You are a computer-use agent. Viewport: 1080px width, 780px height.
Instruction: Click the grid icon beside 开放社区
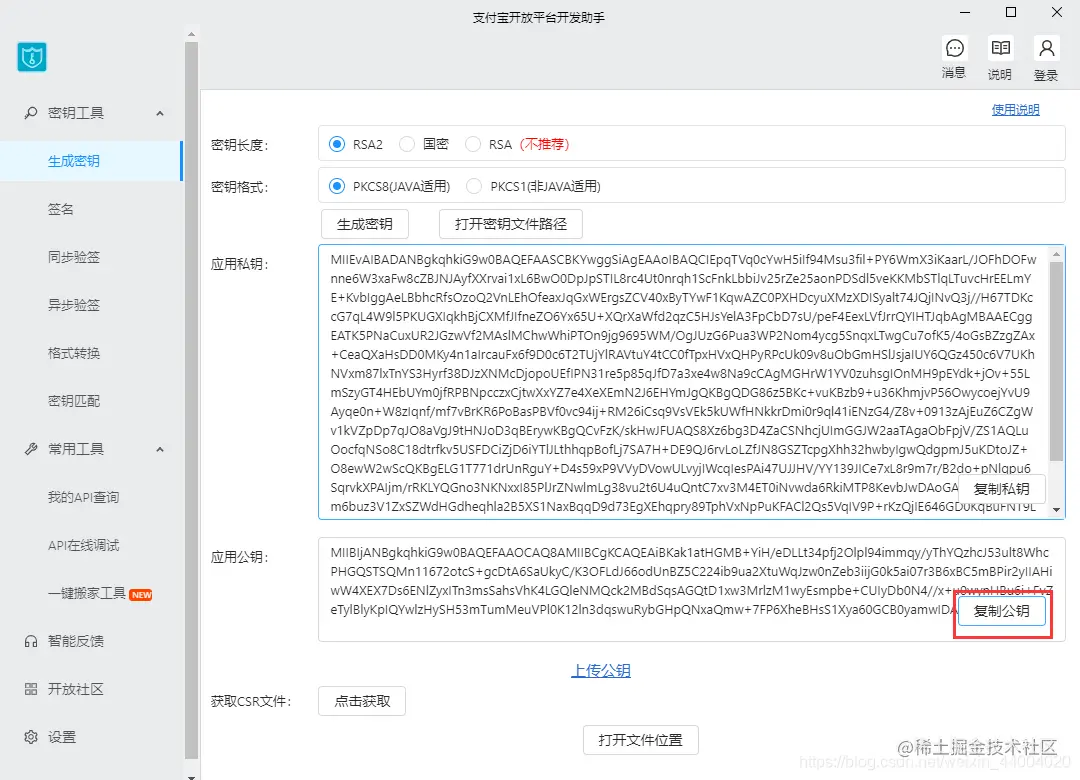coord(31,689)
